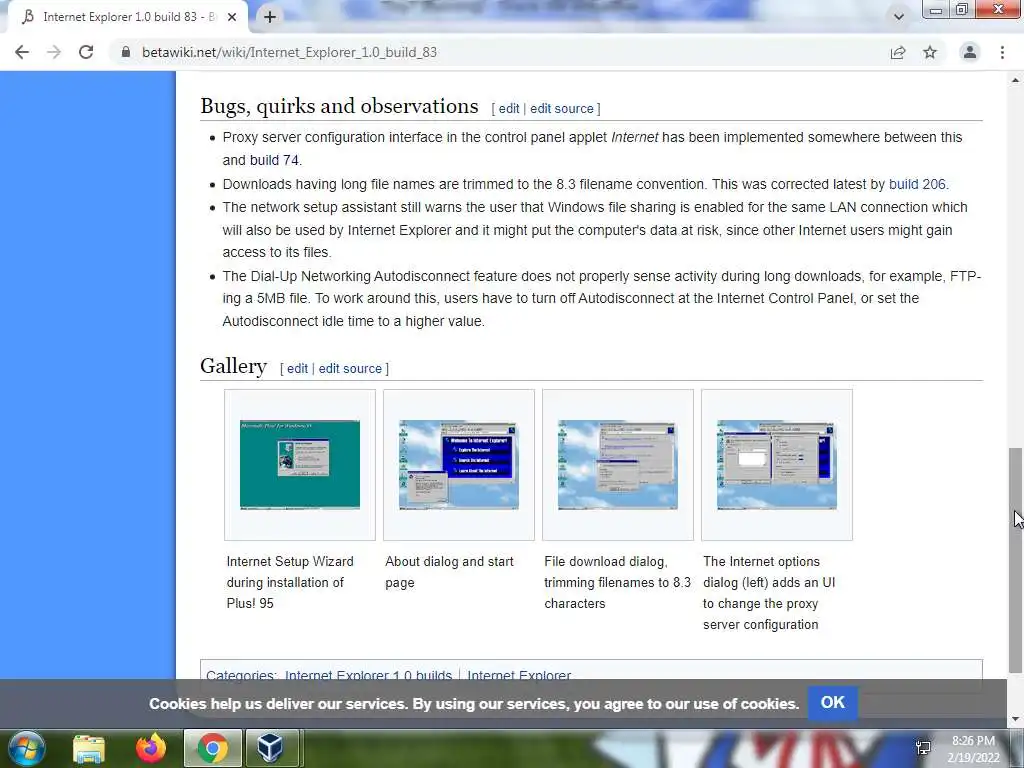
Task: Click the scrollbar down arrow
Action: click(x=1015, y=720)
